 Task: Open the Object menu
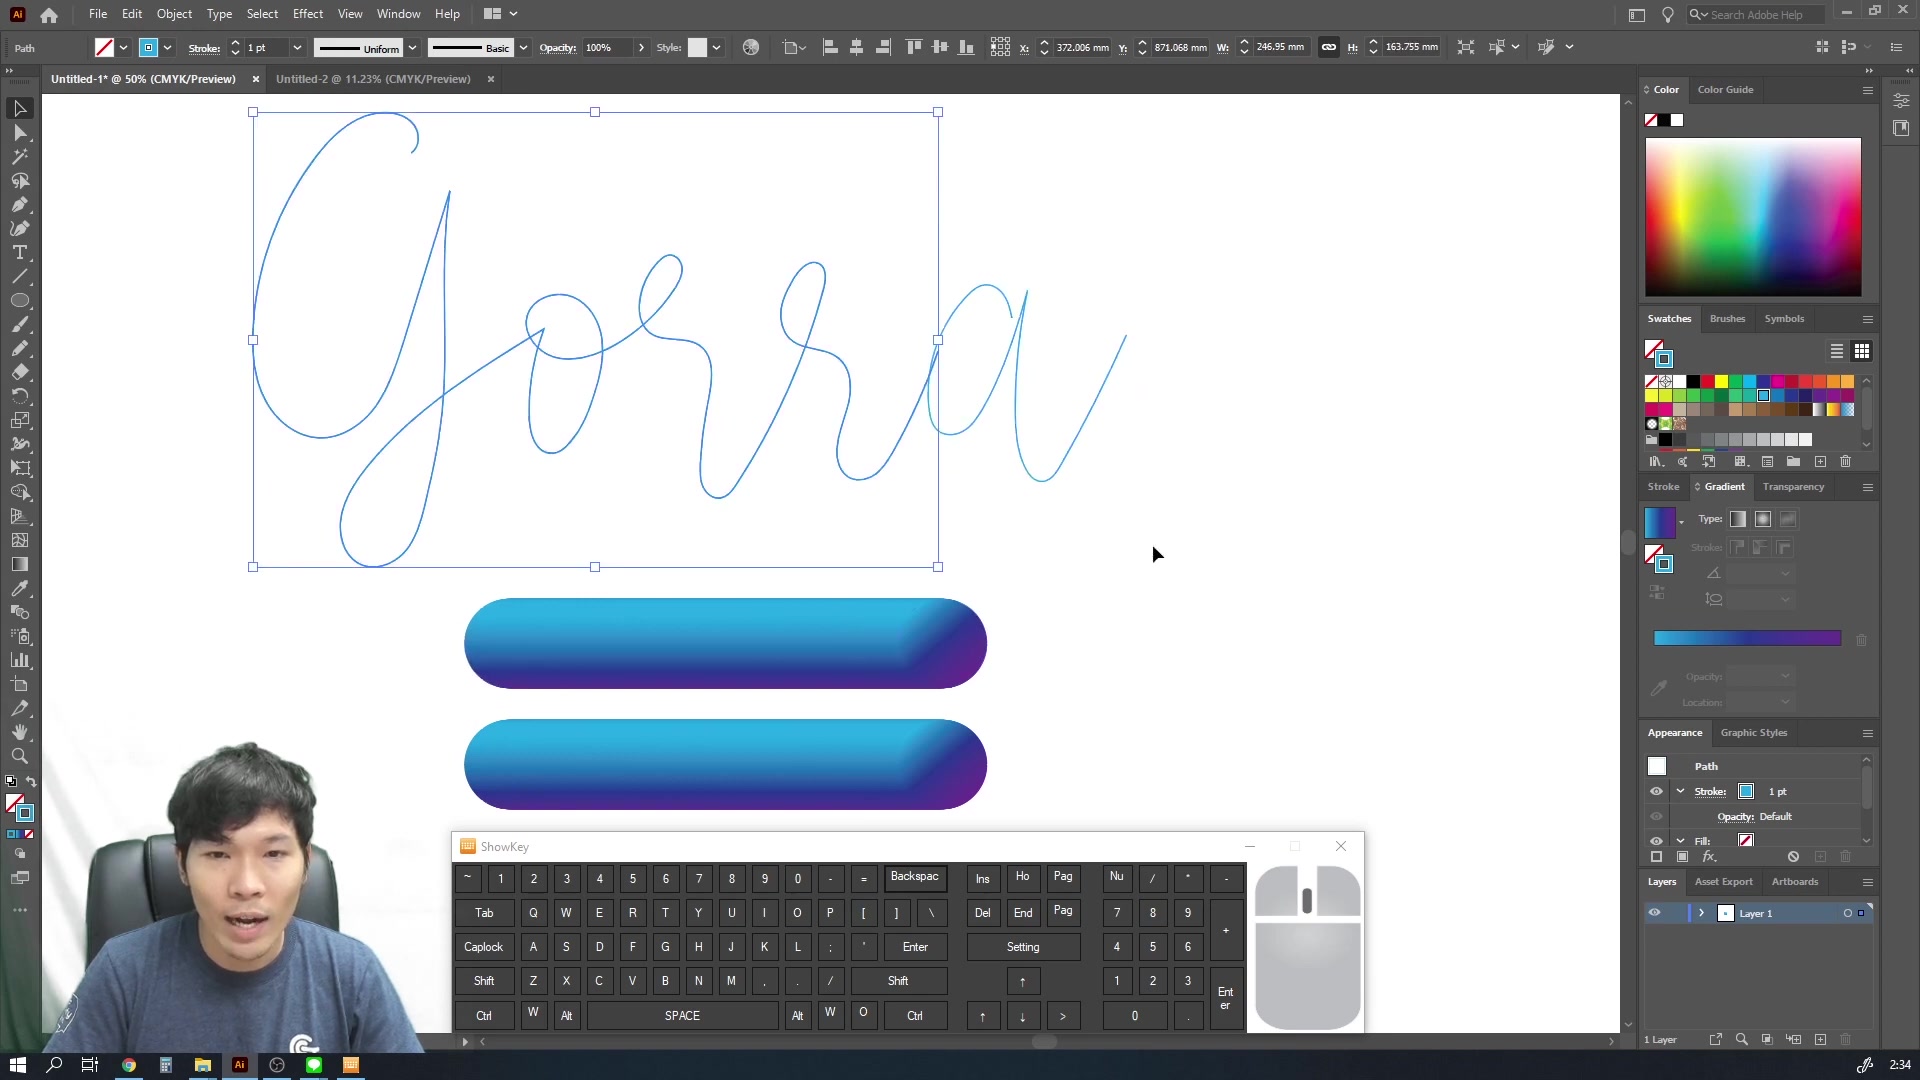174,14
